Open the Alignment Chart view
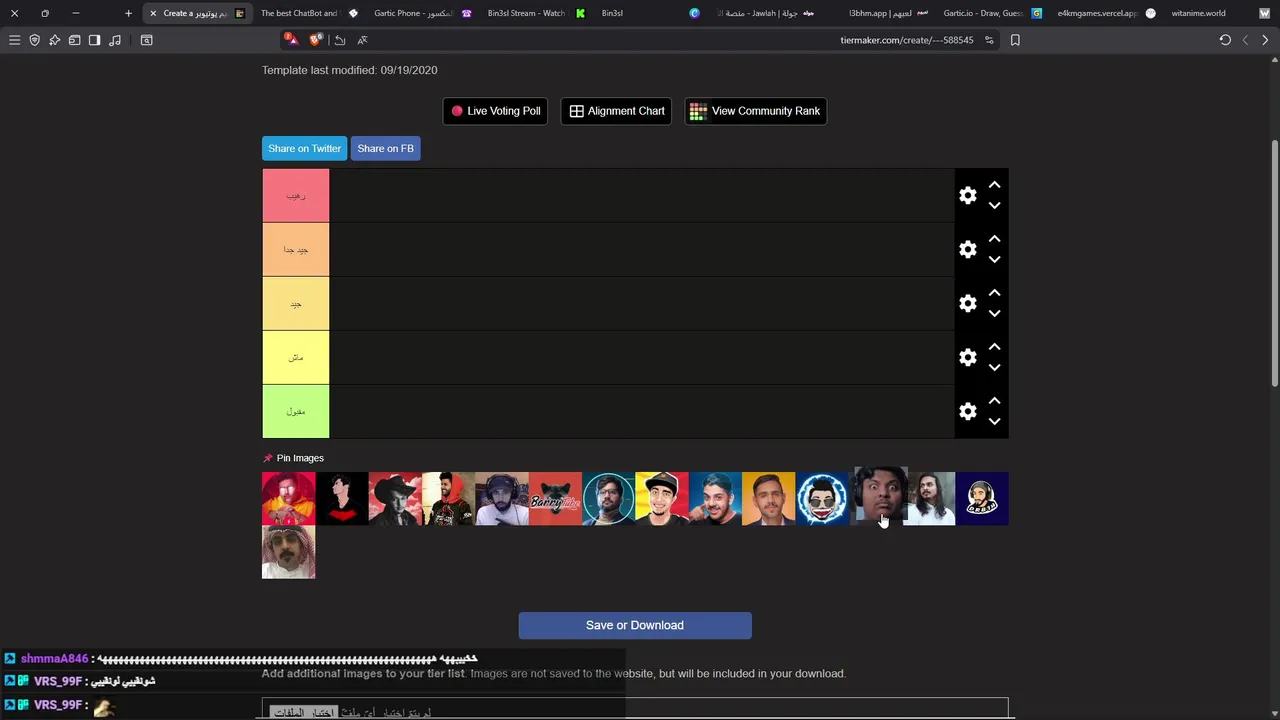This screenshot has height=720, width=1280. (x=616, y=111)
